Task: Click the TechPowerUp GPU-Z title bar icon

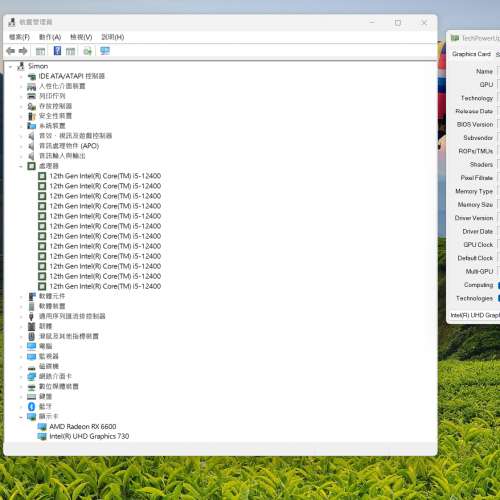Action: [x=455, y=38]
